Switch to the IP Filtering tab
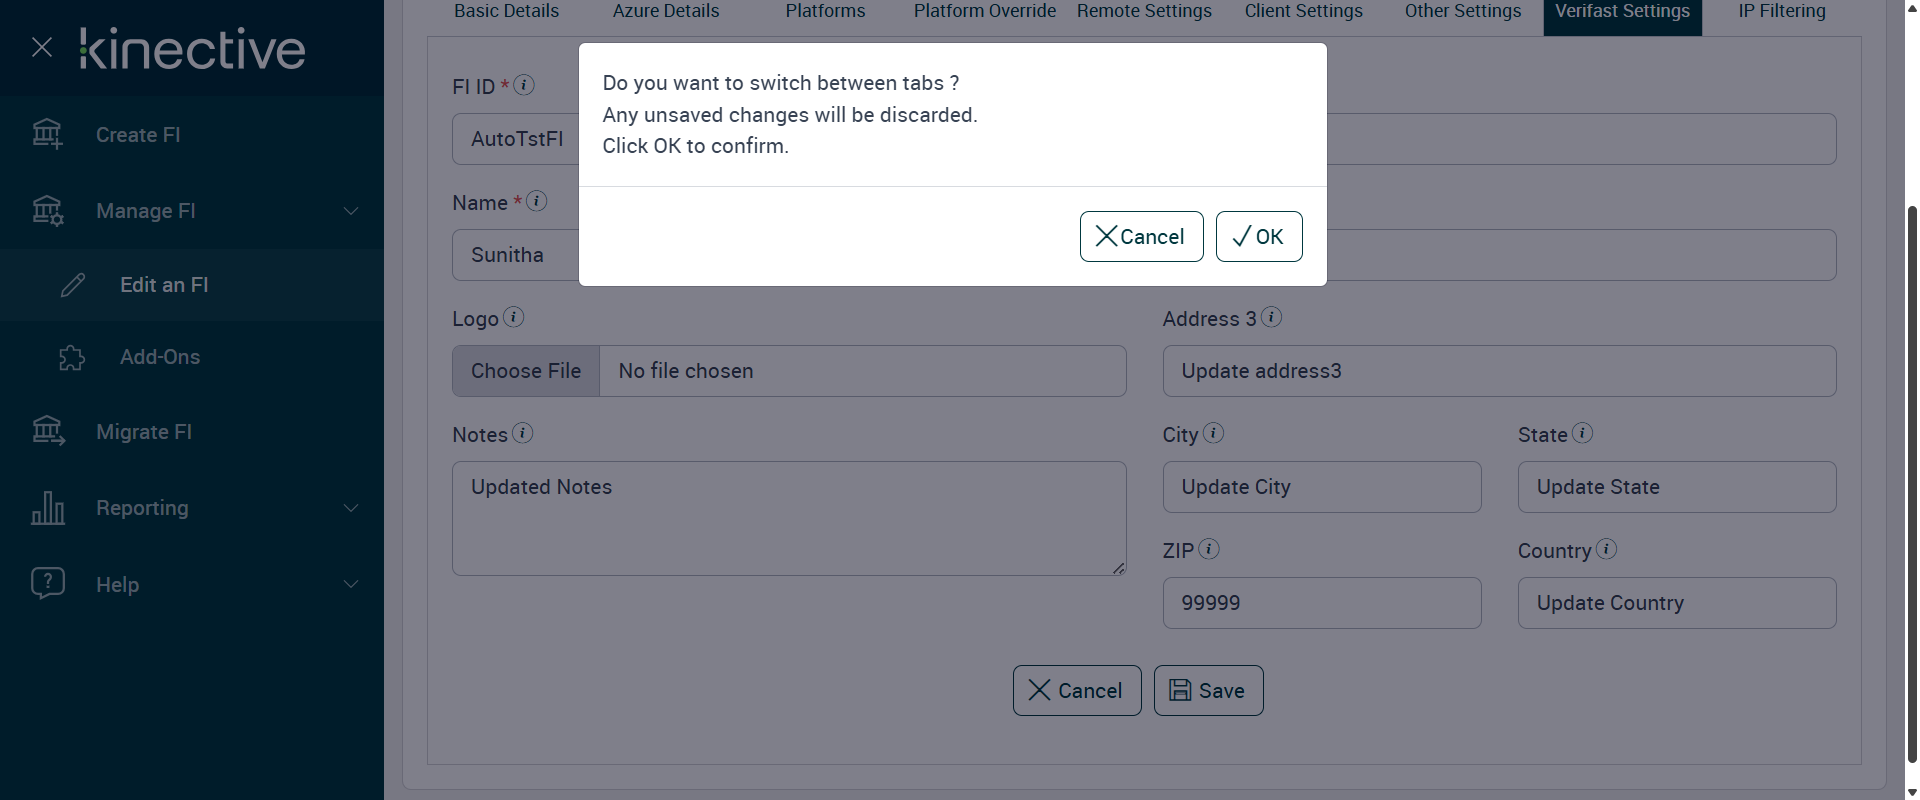 1782,11
